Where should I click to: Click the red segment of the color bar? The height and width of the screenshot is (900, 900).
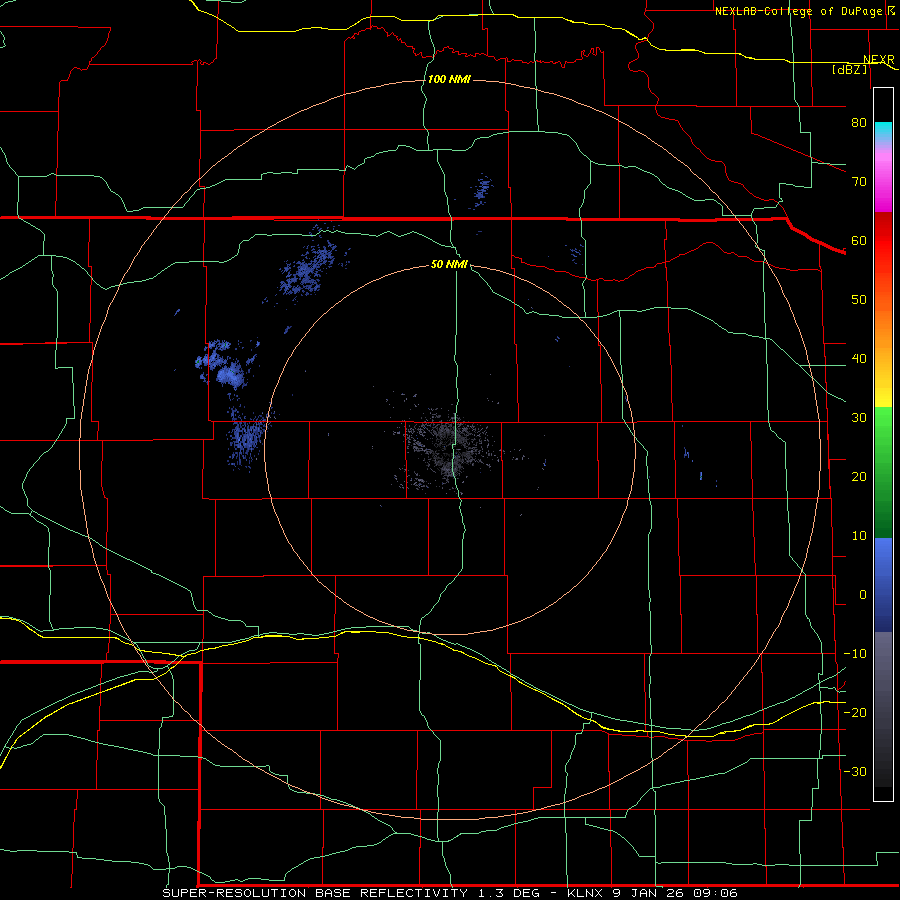tap(883, 241)
